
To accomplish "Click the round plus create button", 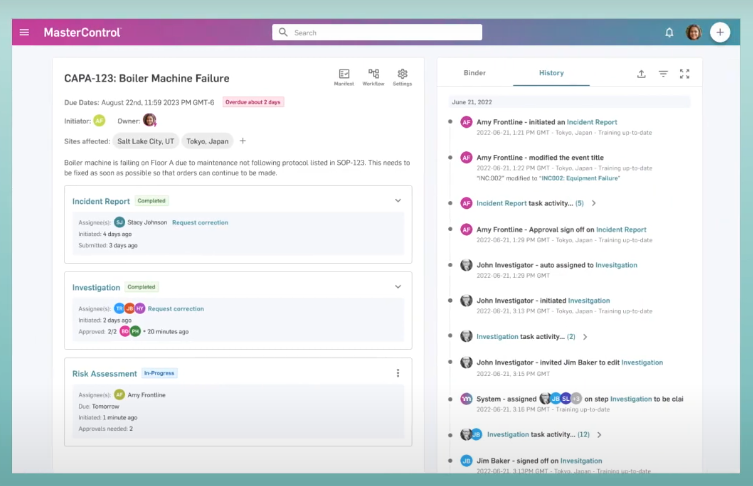I will point(720,32).
